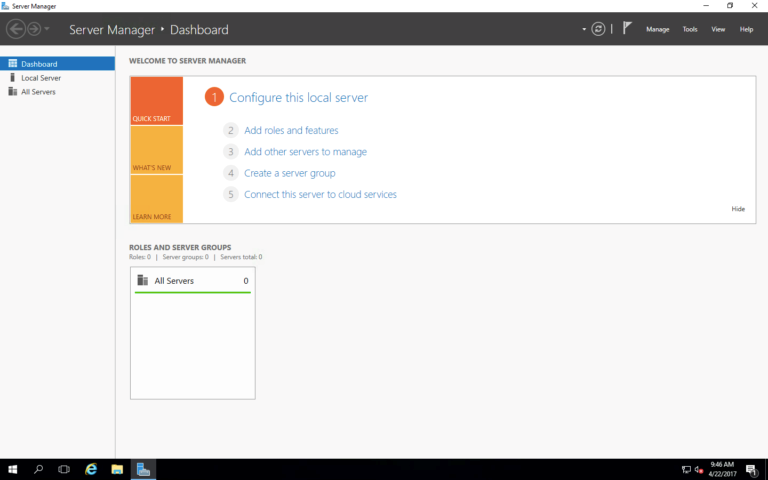Image resolution: width=768 pixels, height=480 pixels.
Task: Open taskbar search magnifier
Action: pyautogui.click(x=38, y=469)
